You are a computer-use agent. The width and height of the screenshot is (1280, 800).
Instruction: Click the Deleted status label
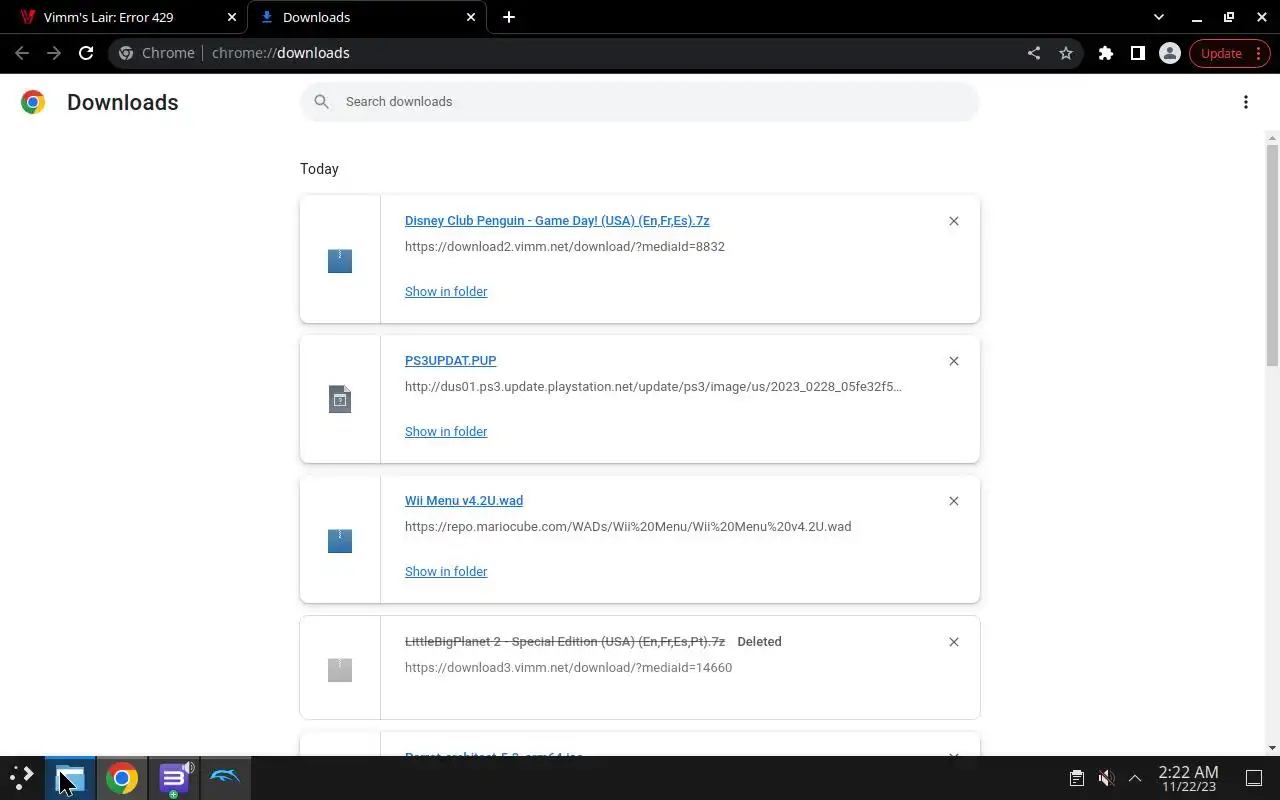coord(759,641)
